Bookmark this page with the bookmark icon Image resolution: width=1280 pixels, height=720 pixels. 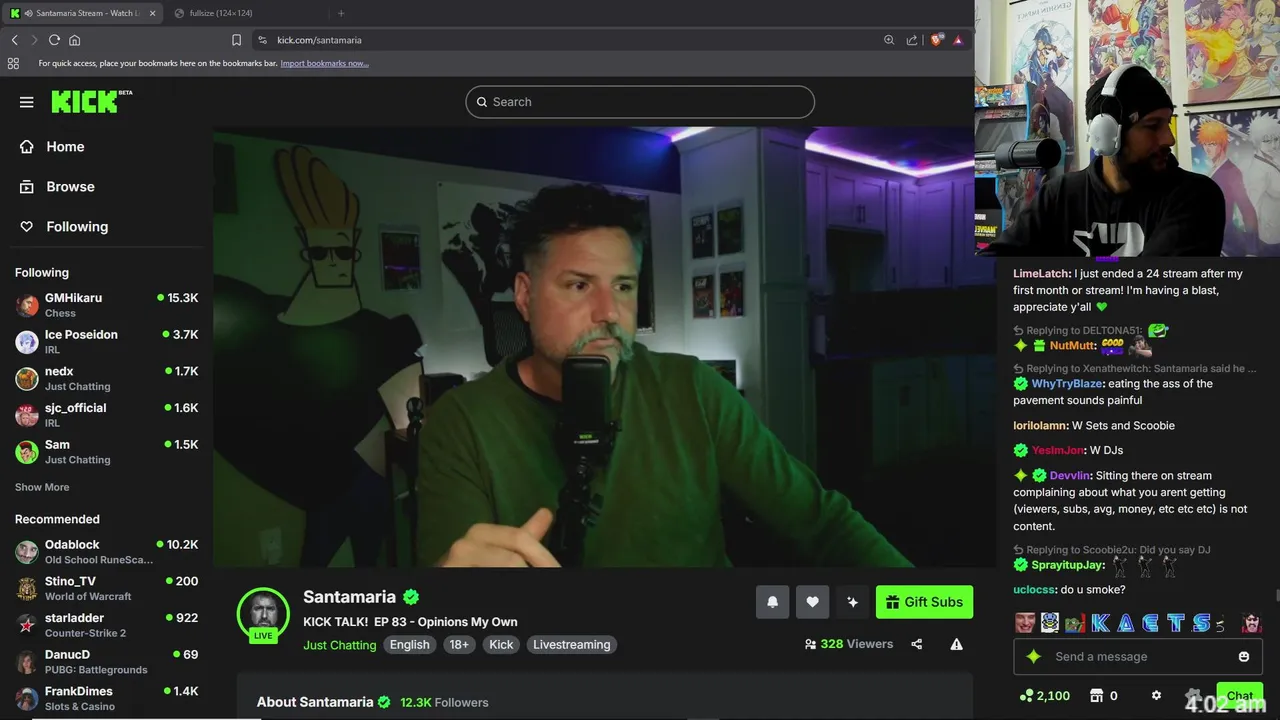pos(236,40)
